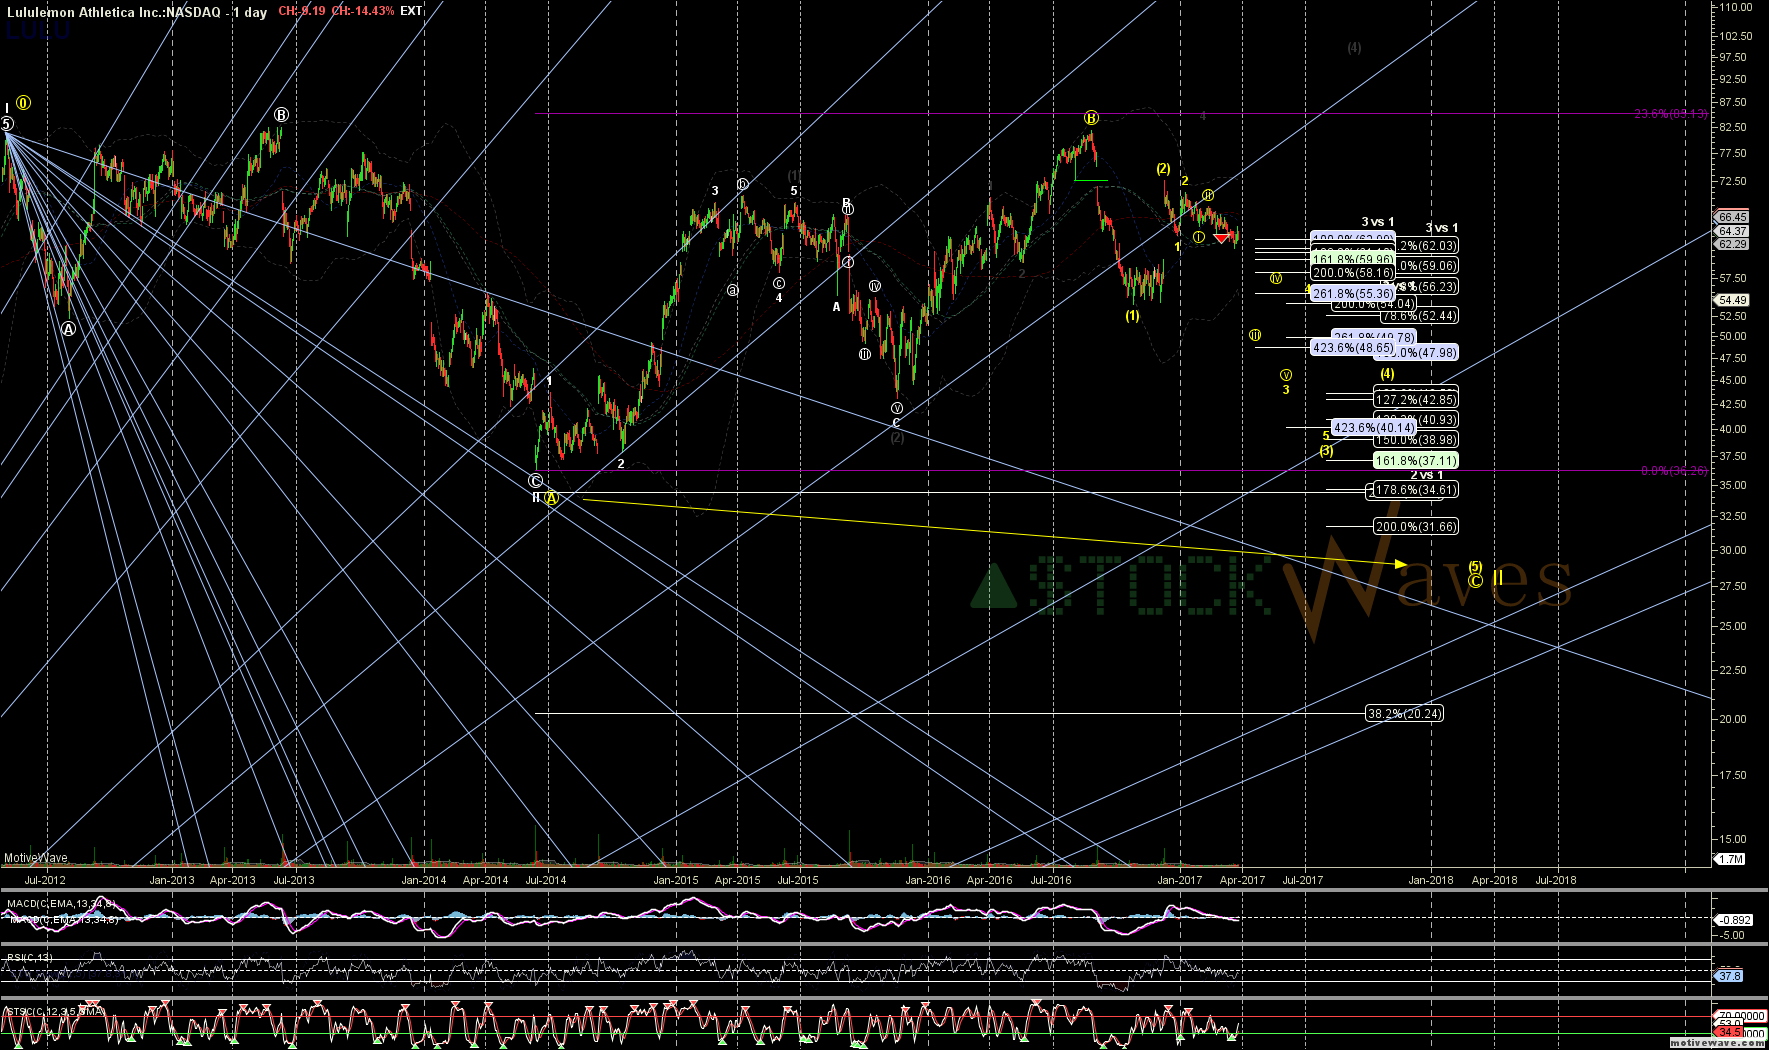The height and width of the screenshot is (1050, 1769).
Task: Select the 78.6%(52.44) Fibonacci label
Action: [x=1419, y=316]
